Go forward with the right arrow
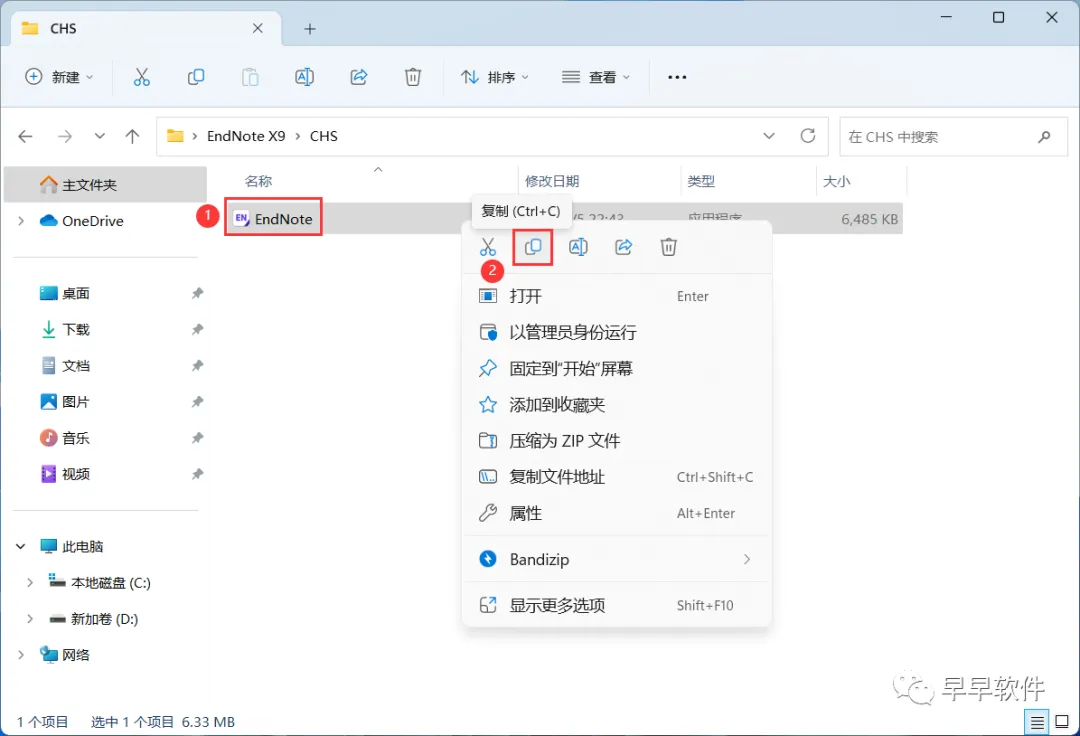The width and height of the screenshot is (1080, 736). [65, 136]
